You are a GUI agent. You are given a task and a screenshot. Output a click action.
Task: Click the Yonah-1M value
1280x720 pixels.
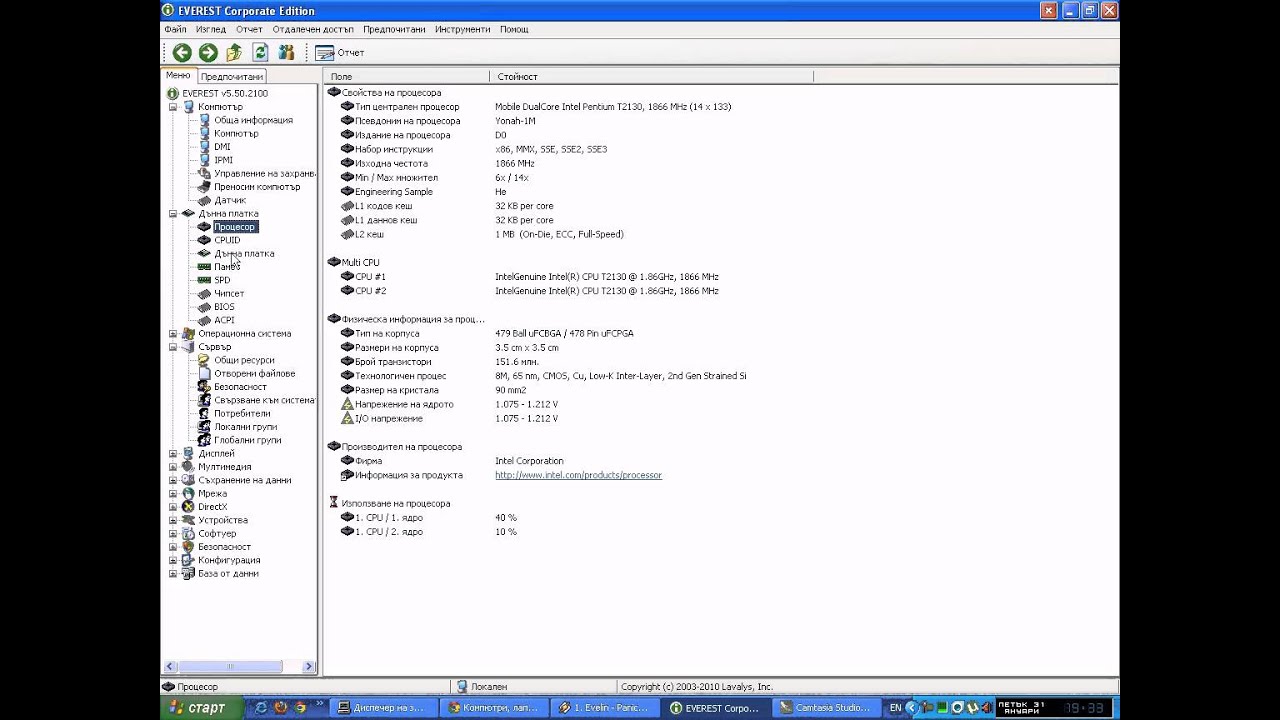515,121
